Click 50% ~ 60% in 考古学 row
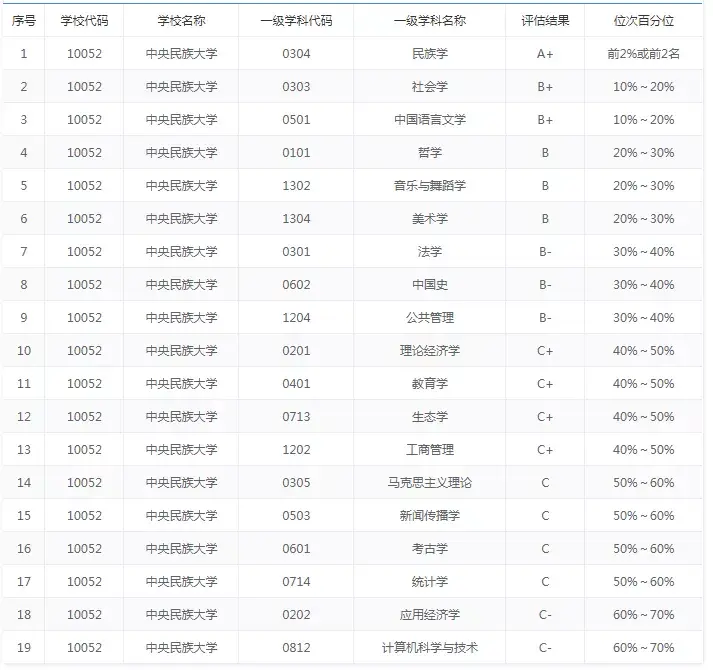Image resolution: width=713 pixels, height=670 pixels. pyautogui.click(x=644, y=549)
